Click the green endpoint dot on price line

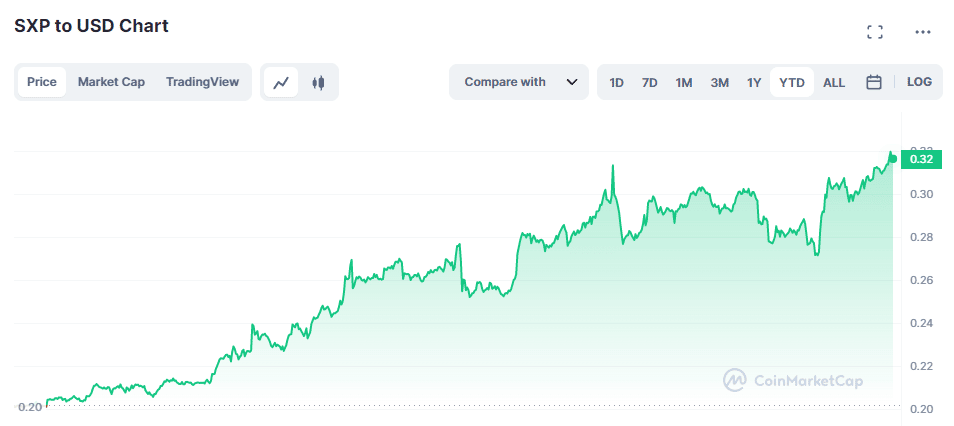pyautogui.click(x=893, y=159)
